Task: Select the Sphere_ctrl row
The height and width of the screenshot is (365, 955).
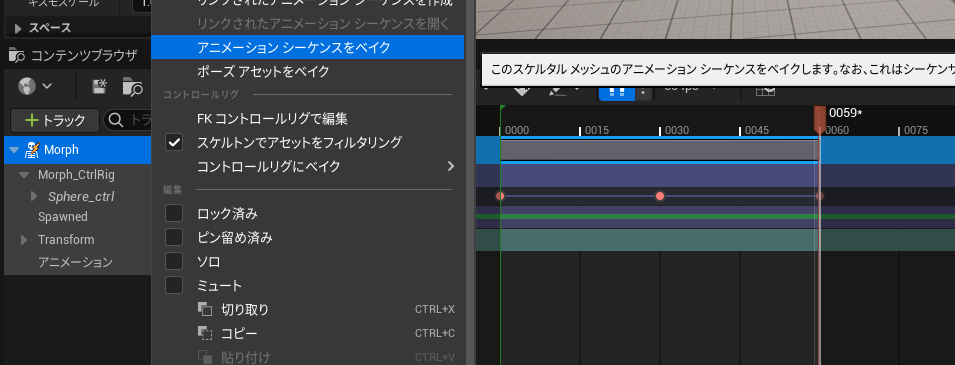Action: pos(77,197)
